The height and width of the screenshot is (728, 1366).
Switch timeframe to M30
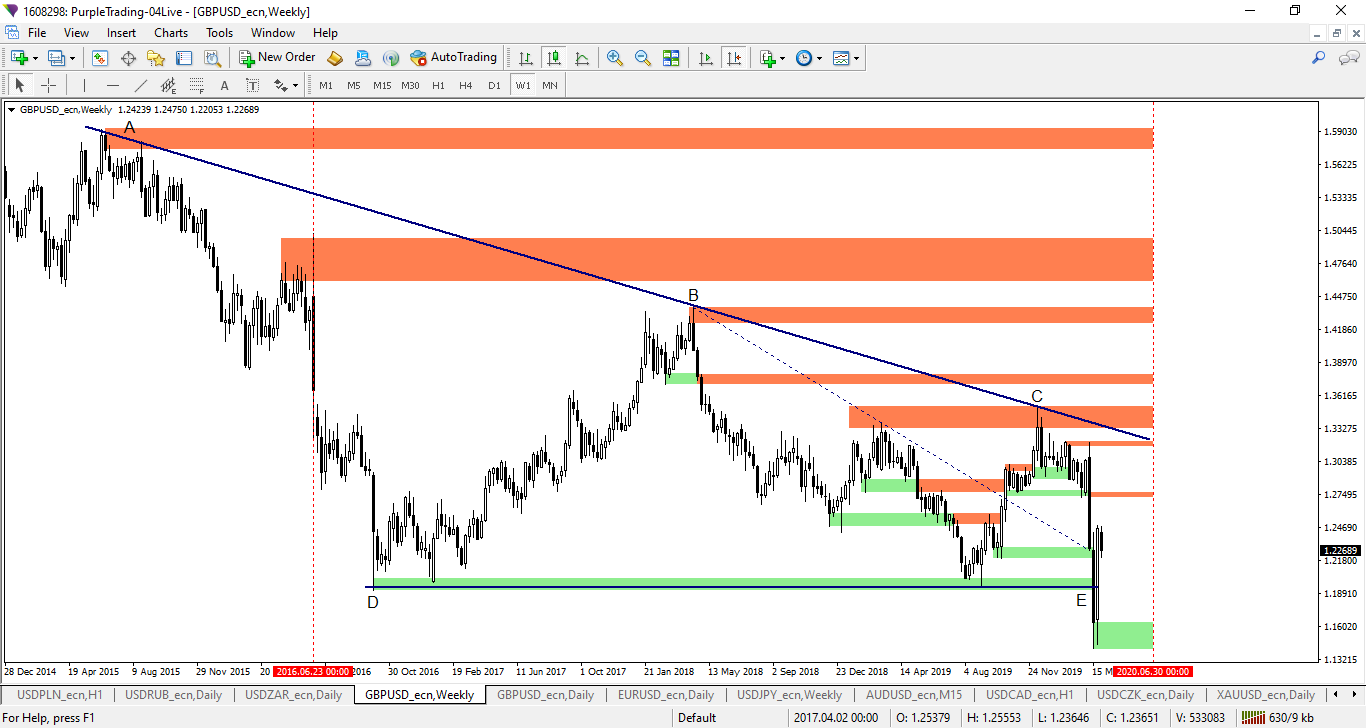[410, 85]
